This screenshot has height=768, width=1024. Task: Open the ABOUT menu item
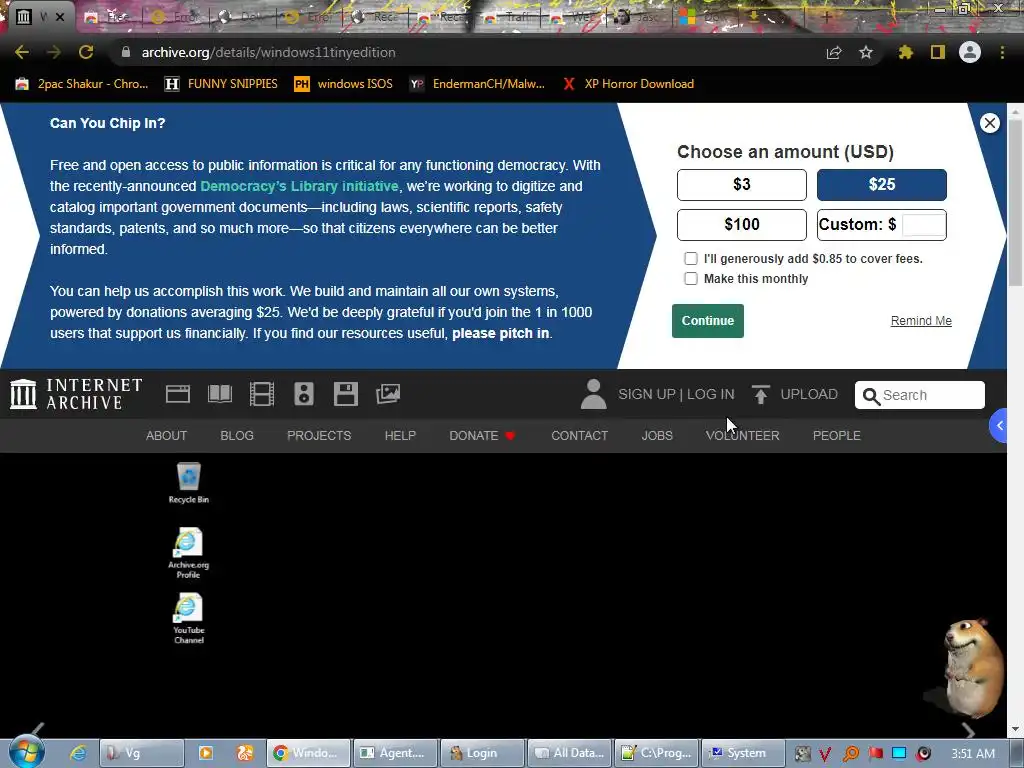click(x=167, y=436)
